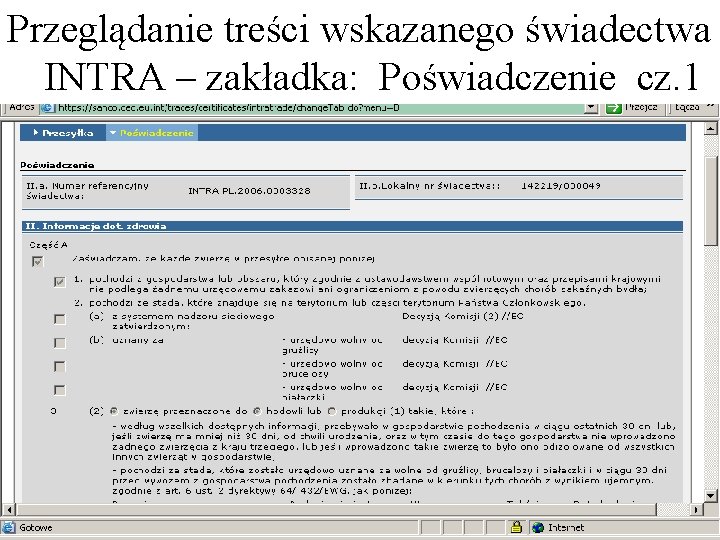Click vertical scrollbar up arrow
This screenshot has height=540, width=720.
point(711,128)
